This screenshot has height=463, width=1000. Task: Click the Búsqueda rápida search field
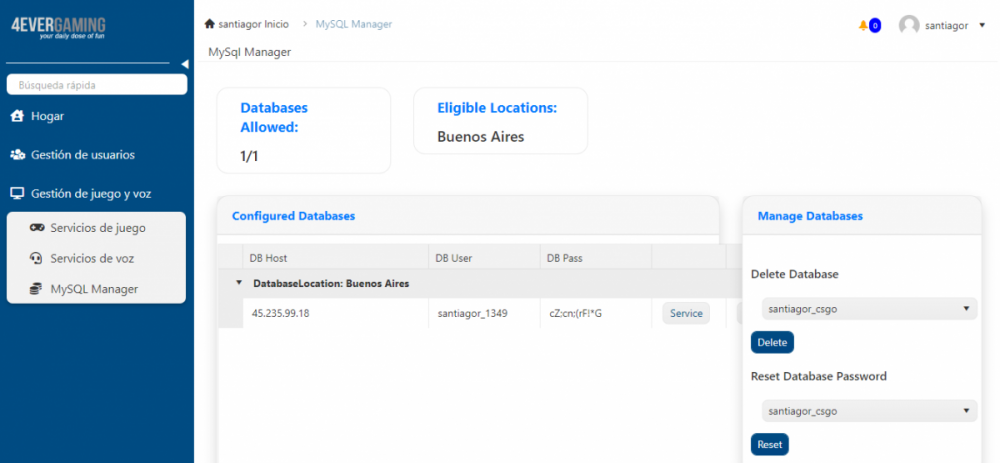coord(97,85)
